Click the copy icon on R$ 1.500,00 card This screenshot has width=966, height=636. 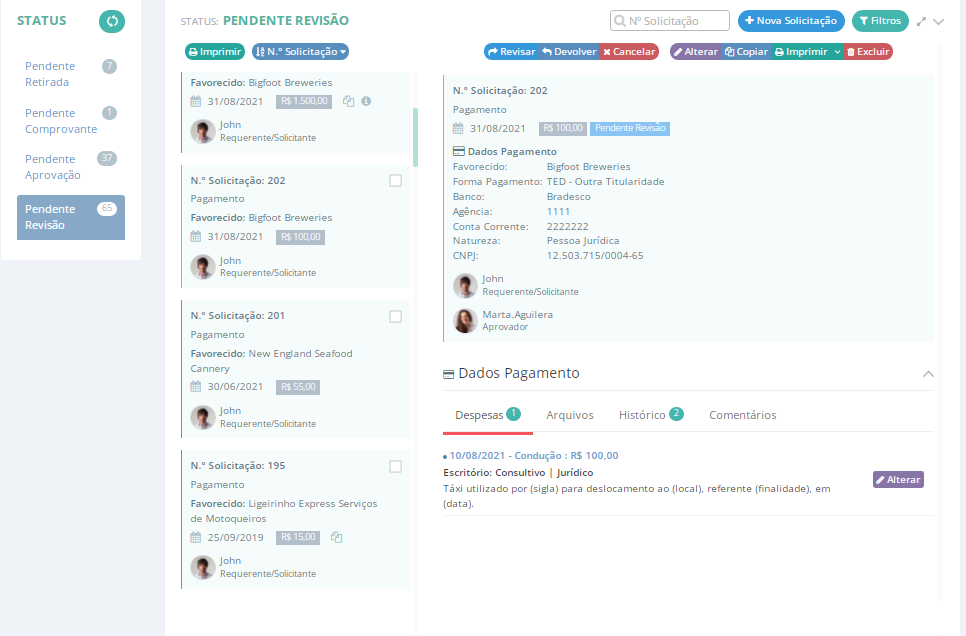[x=349, y=101]
